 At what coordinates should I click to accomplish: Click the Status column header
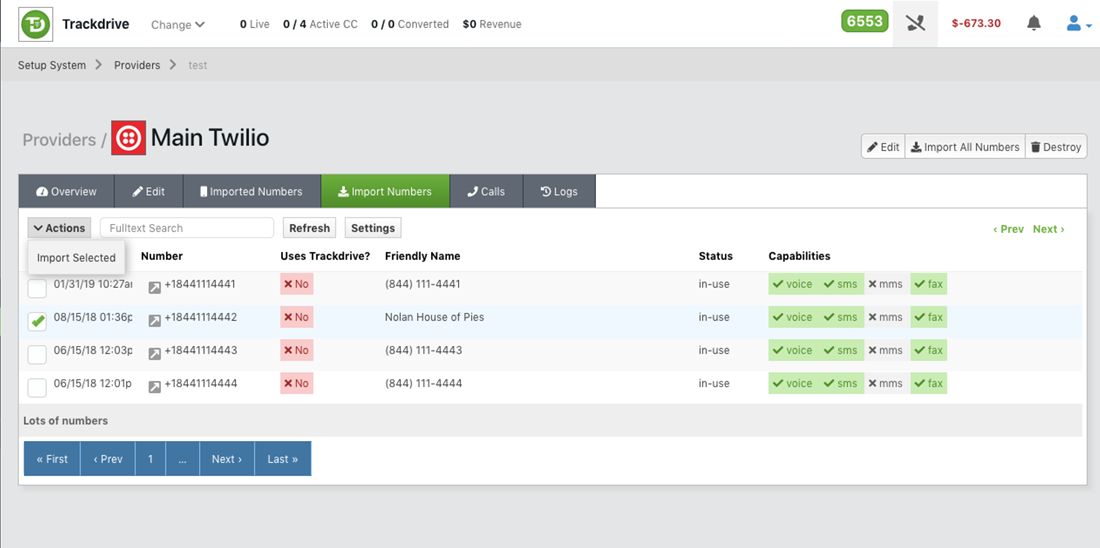point(716,256)
